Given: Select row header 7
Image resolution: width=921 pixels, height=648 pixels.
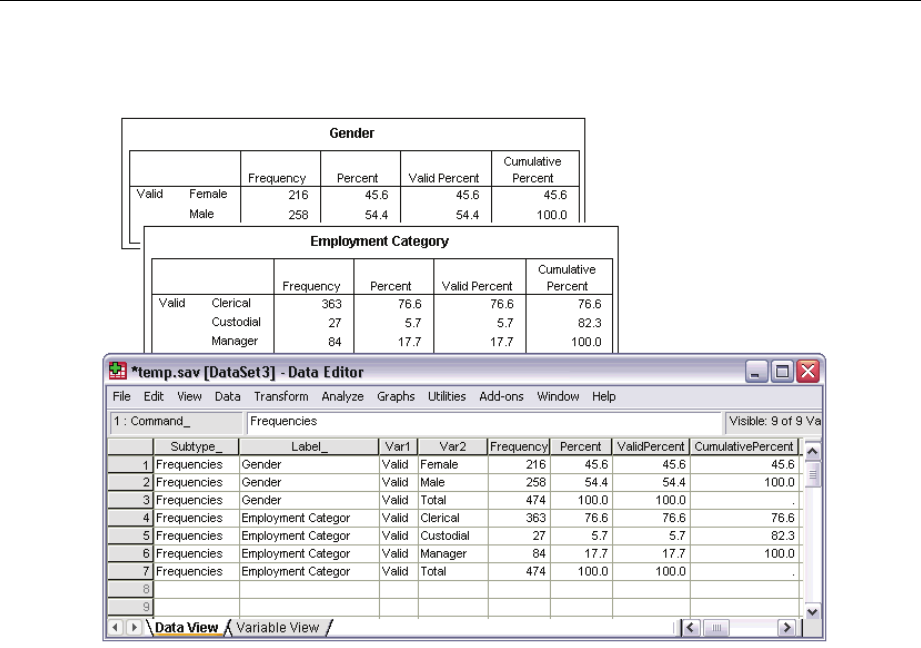Looking at the screenshot, I should (130, 572).
